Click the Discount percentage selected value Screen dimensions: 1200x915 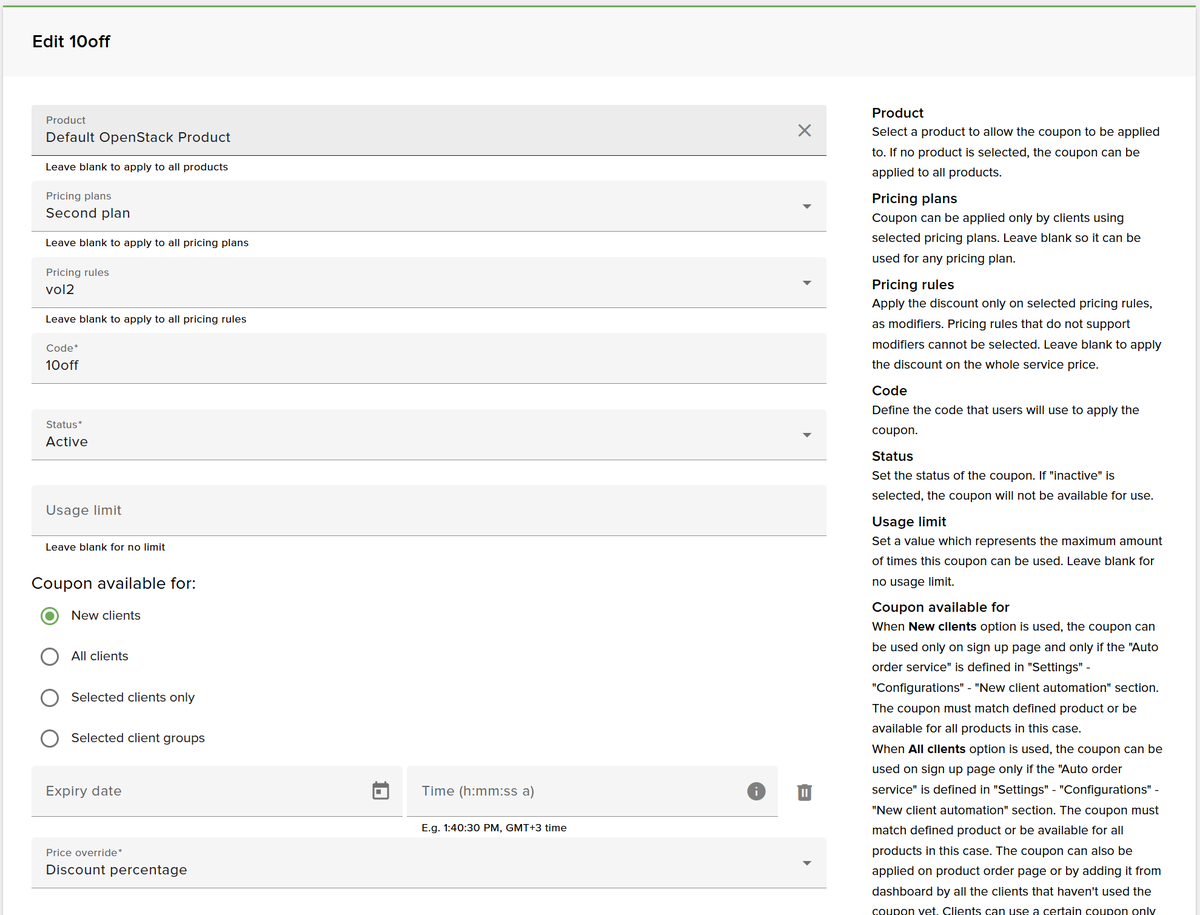[x=116, y=870]
